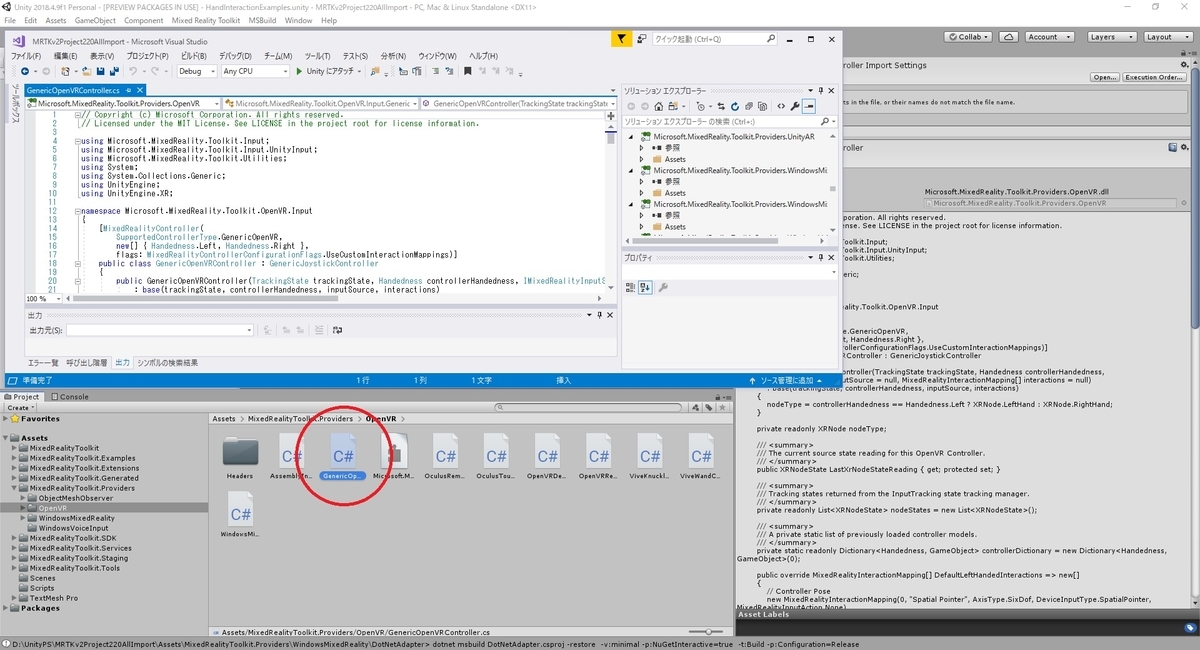Switch to シンボルの検索結果 tab
Viewport: 1200px width, 650px height.
pos(167,363)
